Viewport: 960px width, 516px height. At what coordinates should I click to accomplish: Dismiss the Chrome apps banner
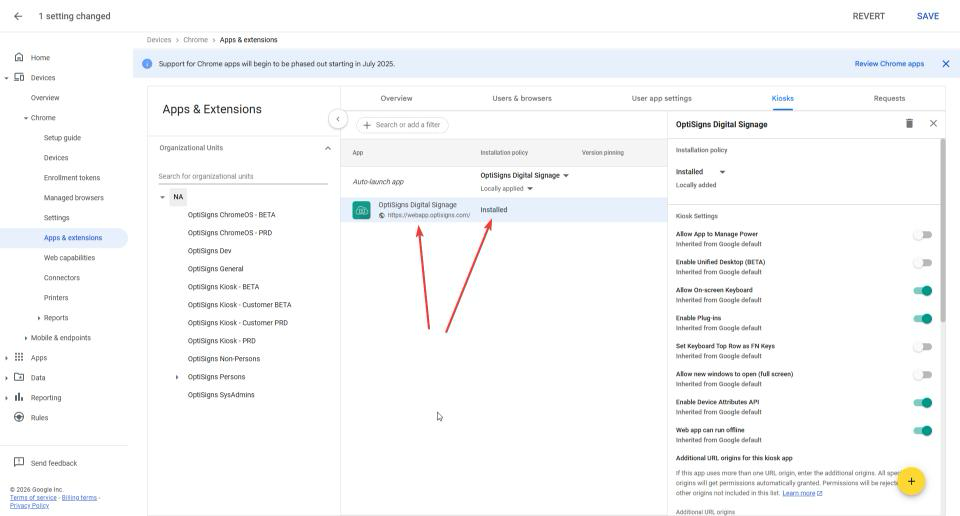tap(945, 64)
